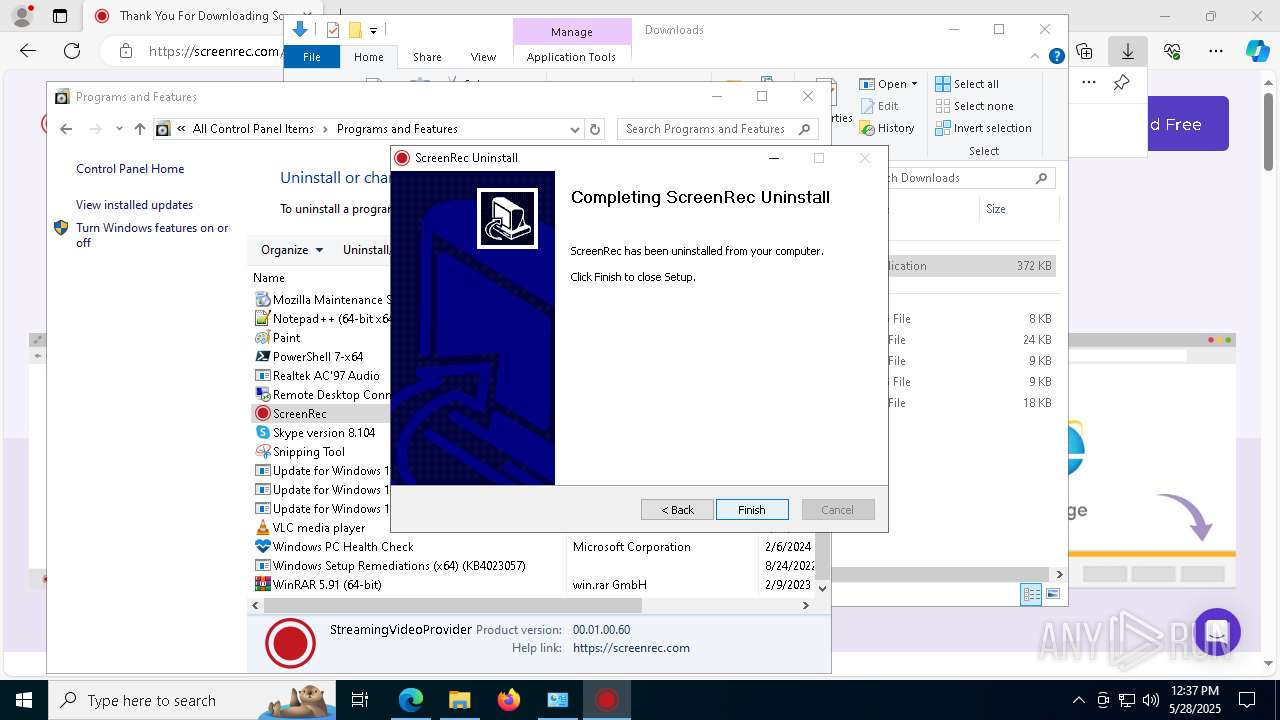The width and height of the screenshot is (1280, 720).
Task: Open Application Tools tab
Action: coord(571,57)
